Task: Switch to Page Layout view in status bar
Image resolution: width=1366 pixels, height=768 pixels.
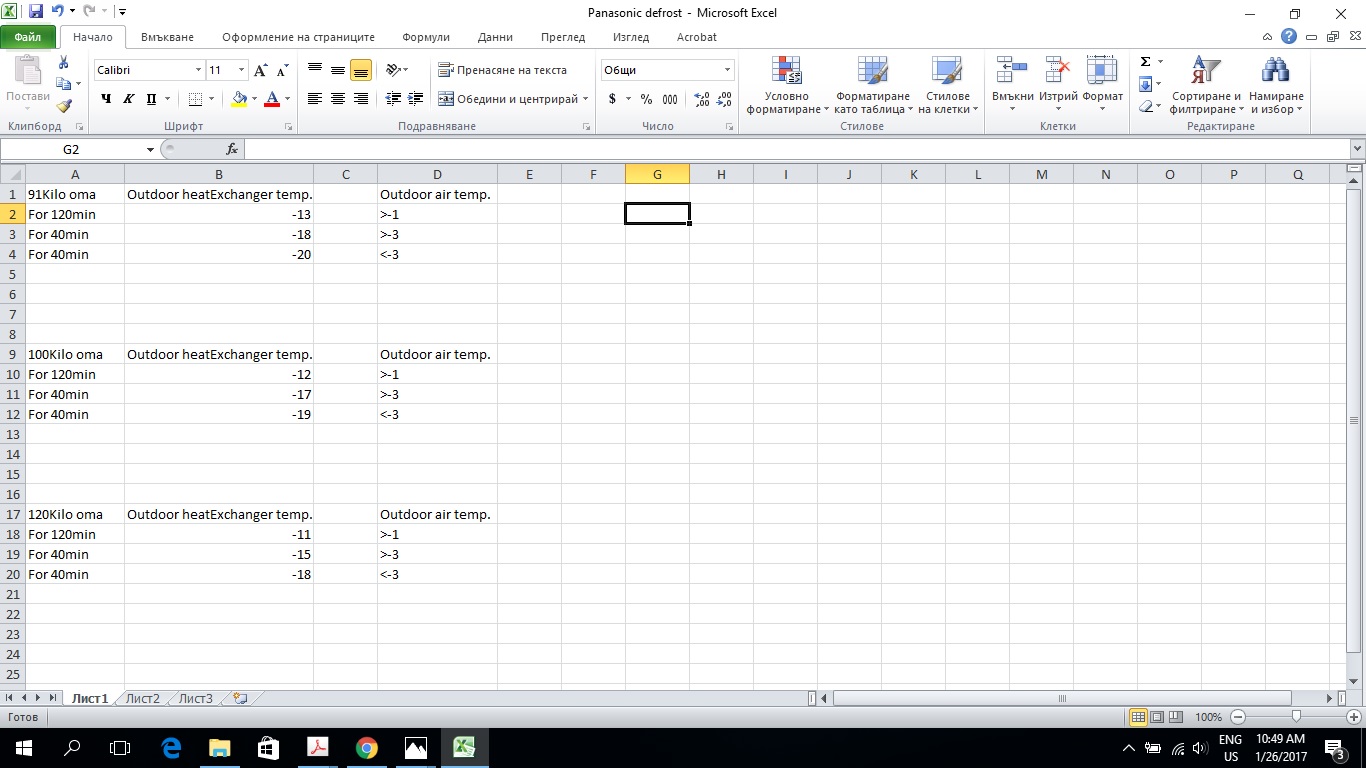Action: pos(1157,717)
